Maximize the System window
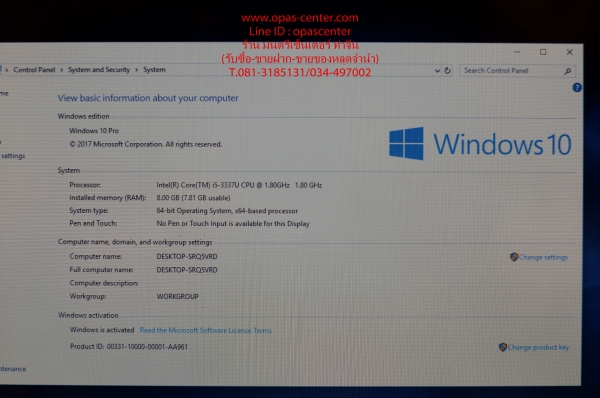 point(543,52)
